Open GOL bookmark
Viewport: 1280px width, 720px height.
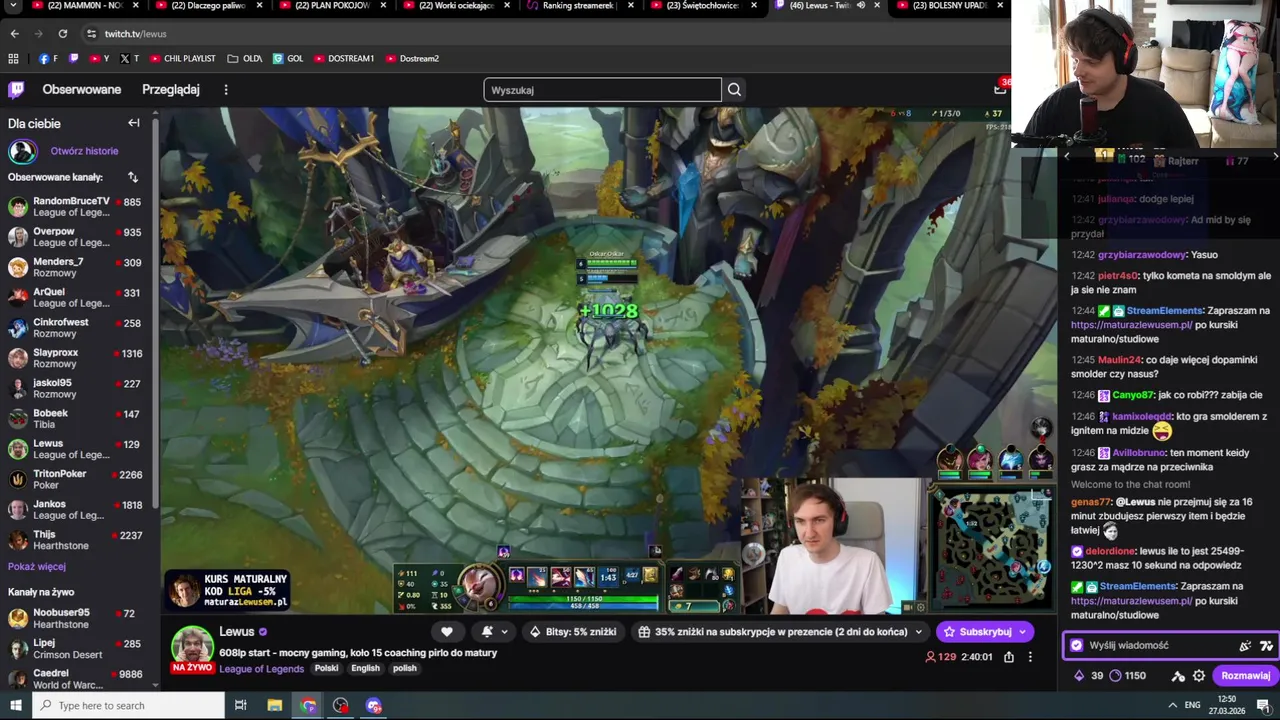[288, 59]
